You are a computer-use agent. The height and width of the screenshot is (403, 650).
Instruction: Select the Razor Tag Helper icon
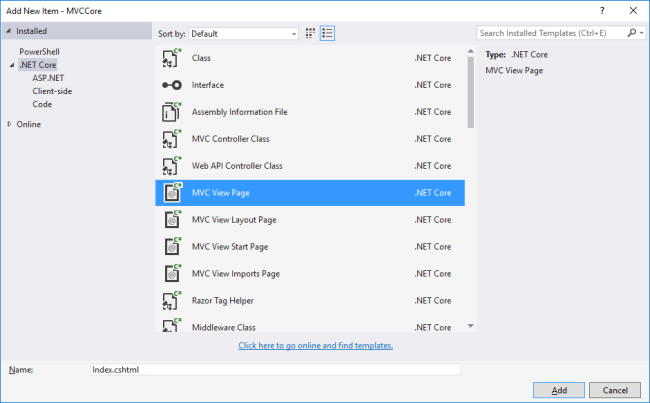tap(170, 300)
